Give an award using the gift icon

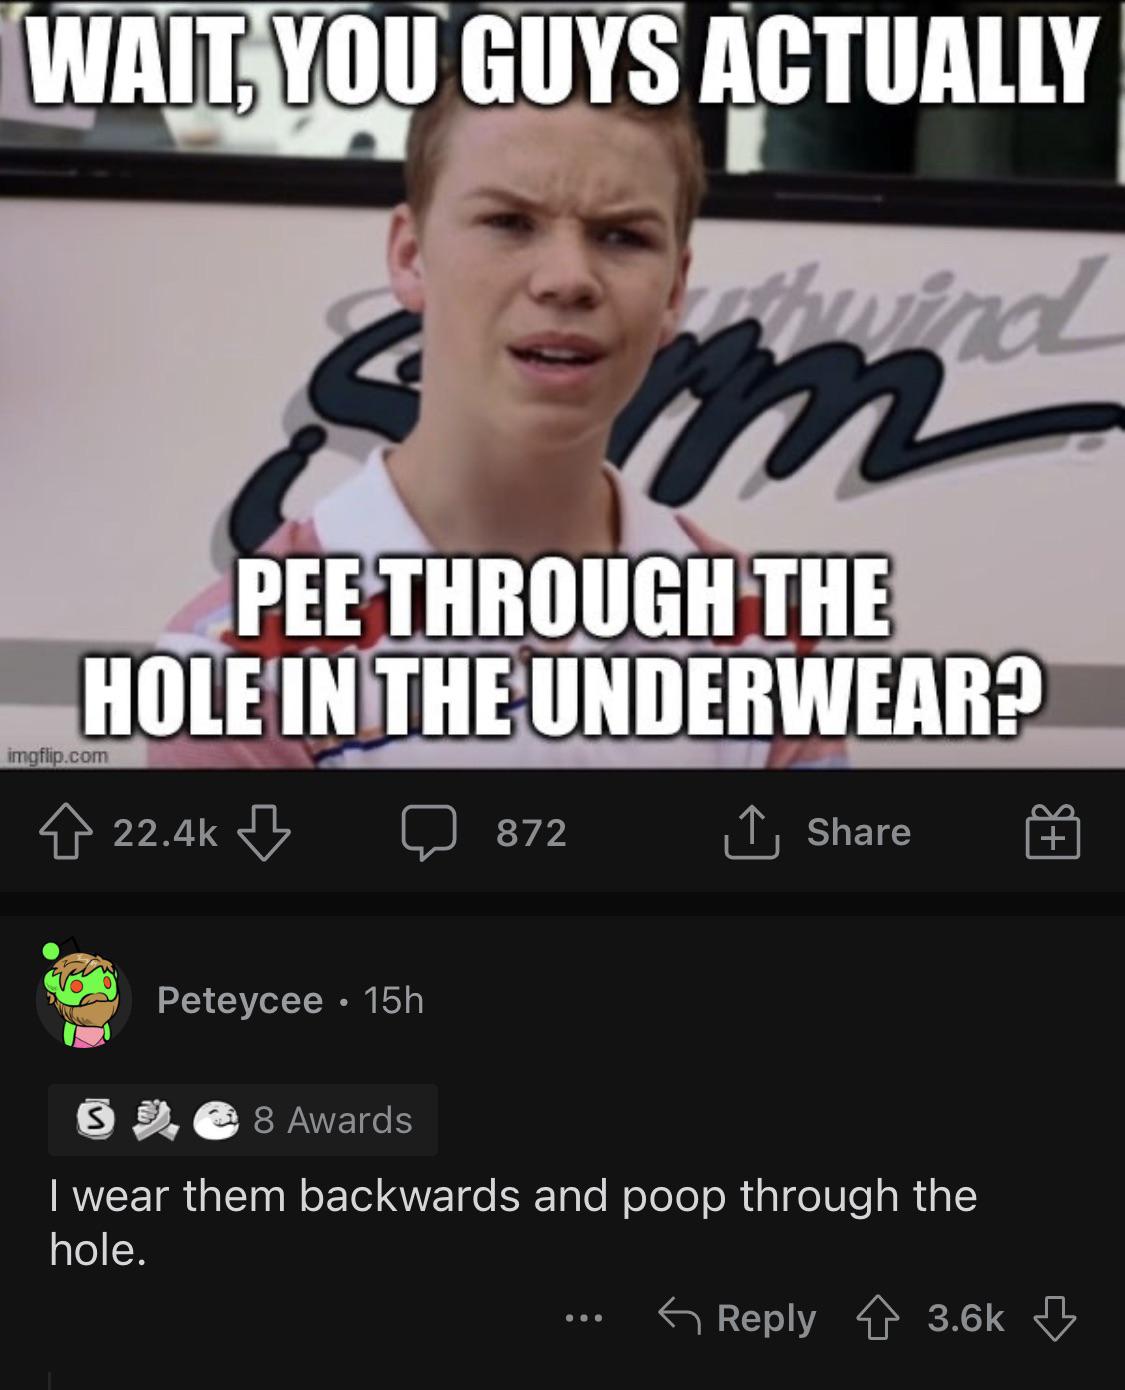pyautogui.click(x=1053, y=833)
